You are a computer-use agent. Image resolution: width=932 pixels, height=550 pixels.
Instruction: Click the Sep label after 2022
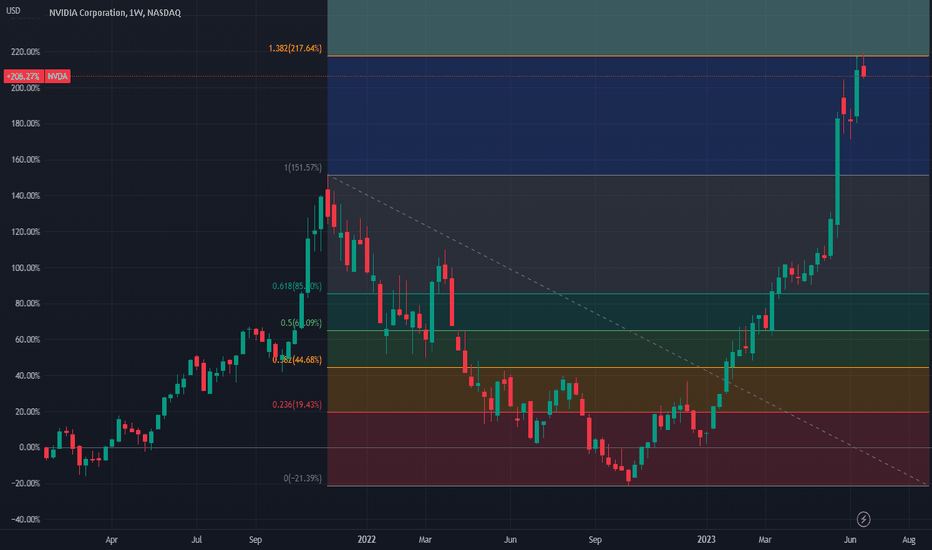[595, 540]
